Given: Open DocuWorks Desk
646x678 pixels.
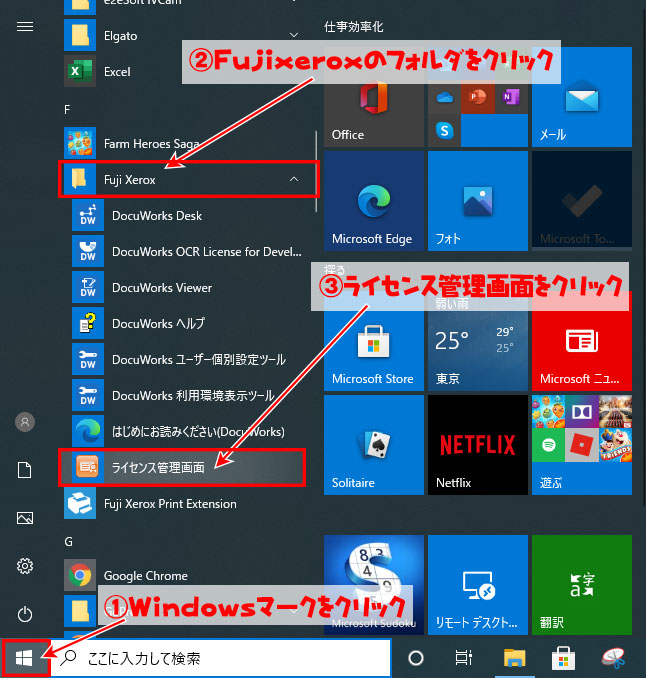Looking at the screenshot, I should click(189, 215).
